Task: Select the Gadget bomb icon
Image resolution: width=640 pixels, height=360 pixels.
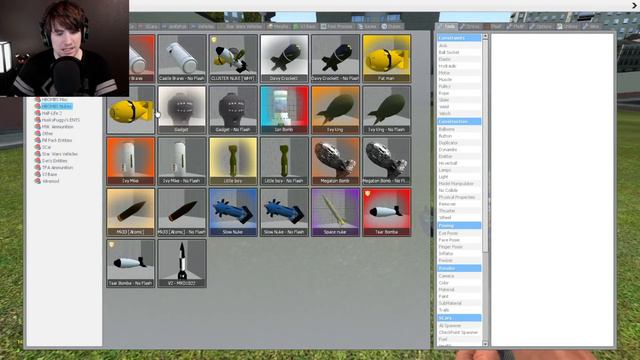Action: (x=182, y=109)
